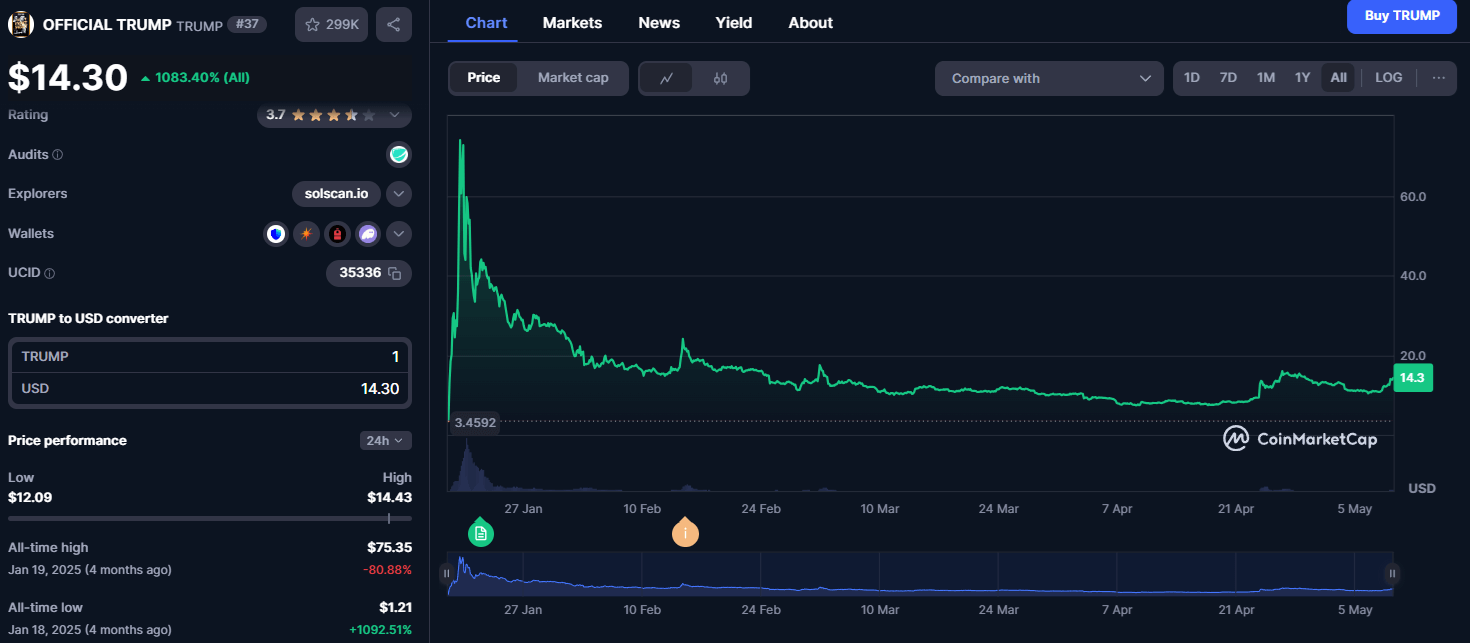Image resolution: width=1470 pixels, height=643 pixels.
Task: Click the green document event marker
Action: tap(481, 533)
